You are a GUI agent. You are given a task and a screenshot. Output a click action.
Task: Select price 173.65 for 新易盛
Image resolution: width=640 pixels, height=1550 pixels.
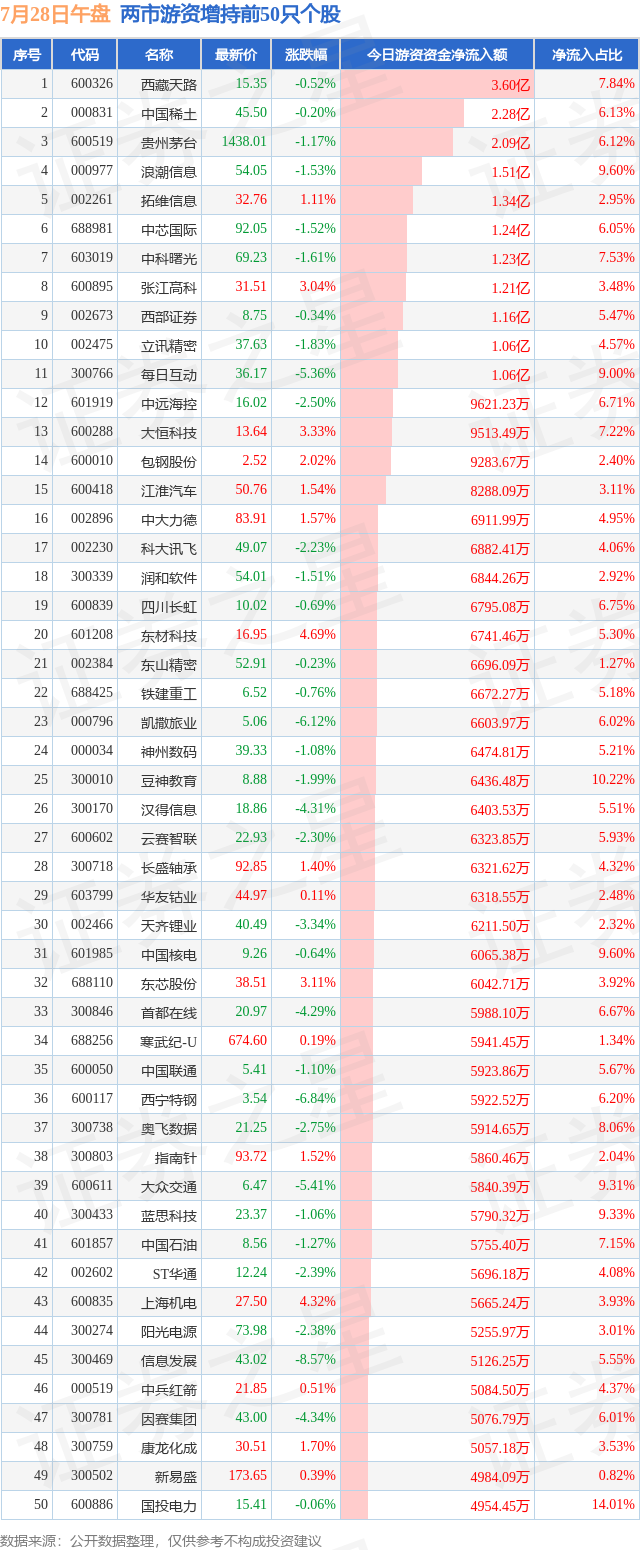[248, 1477]
